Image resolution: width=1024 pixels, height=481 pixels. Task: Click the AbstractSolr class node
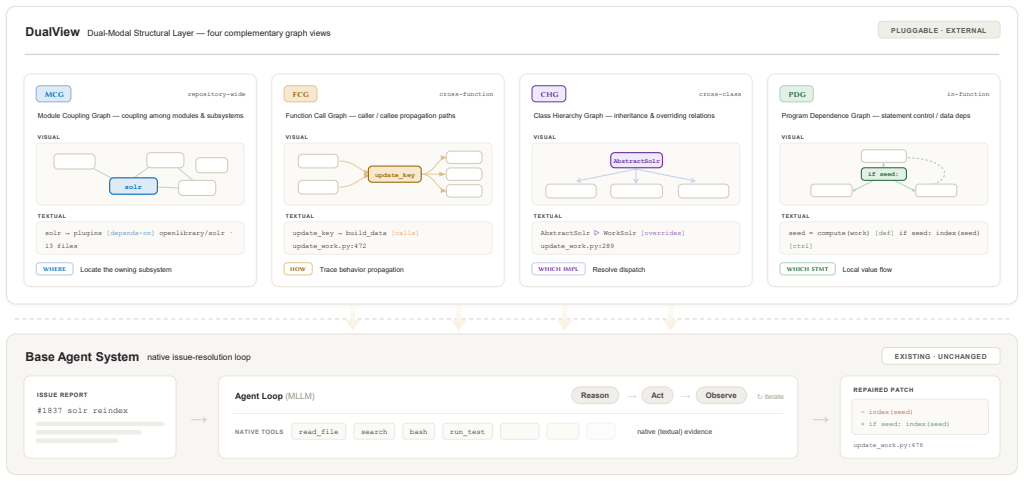point(636,160)
